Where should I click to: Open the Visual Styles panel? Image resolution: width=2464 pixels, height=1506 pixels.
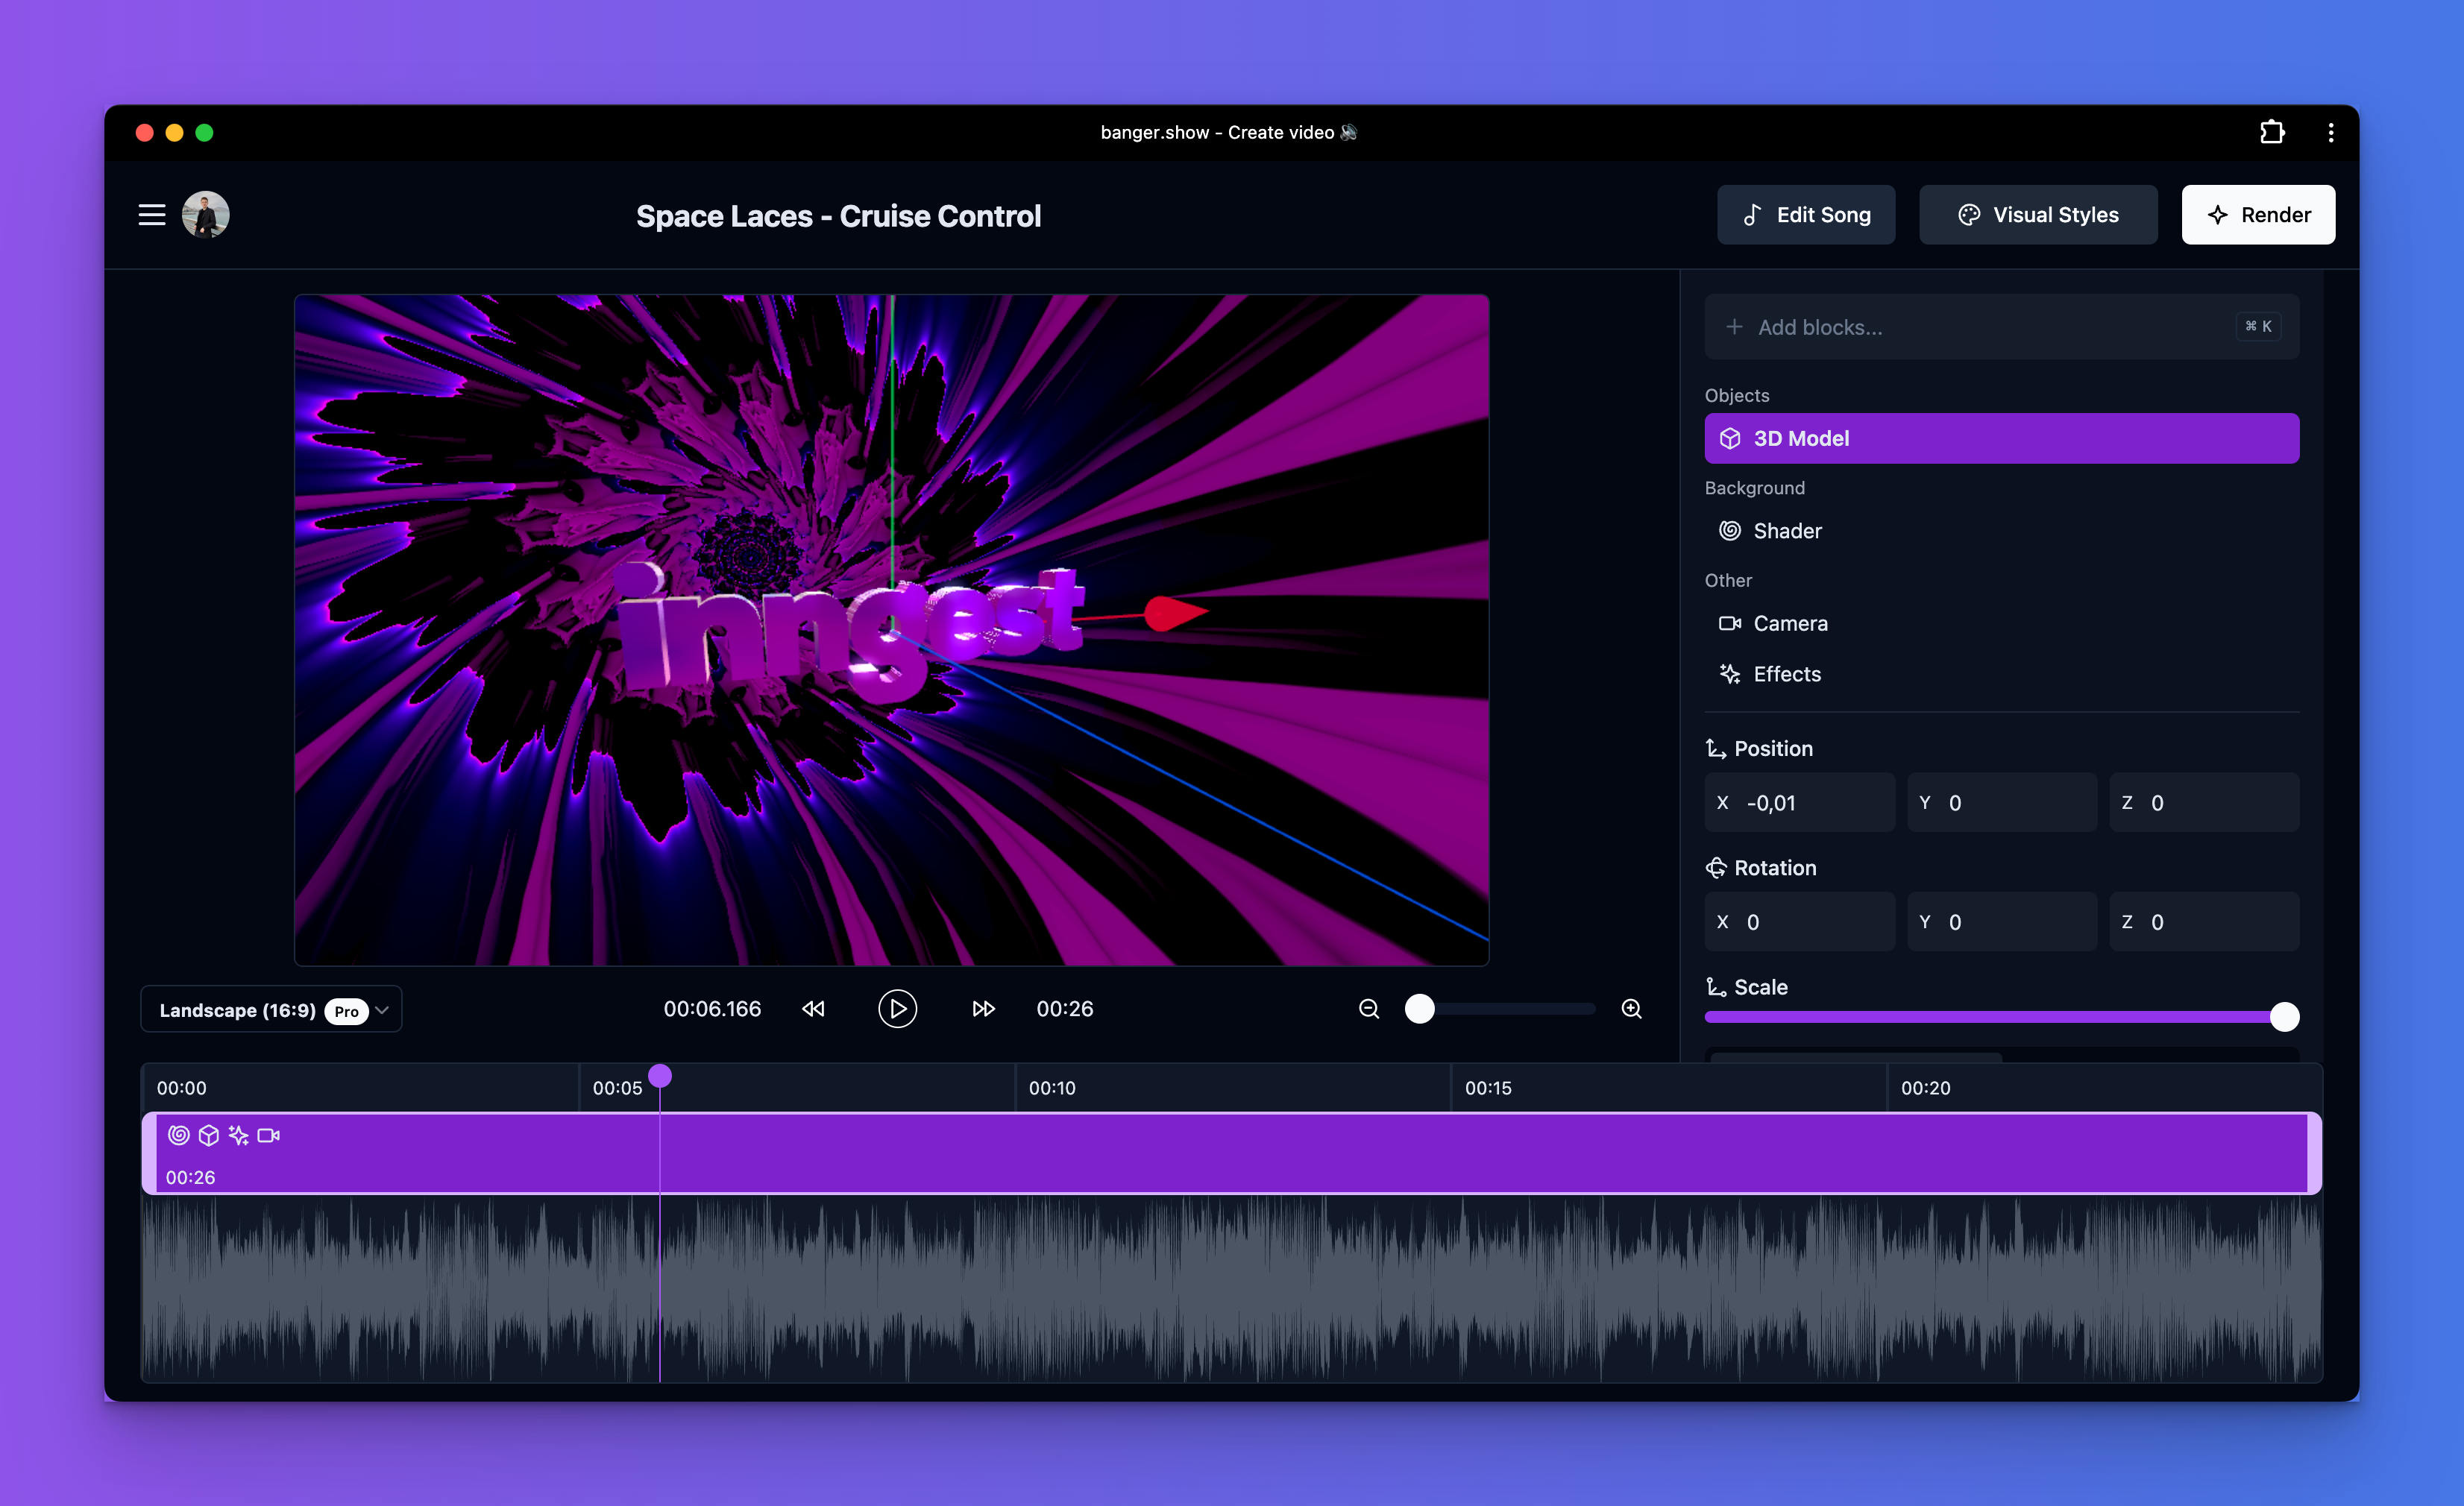(x=2038, y=215)
